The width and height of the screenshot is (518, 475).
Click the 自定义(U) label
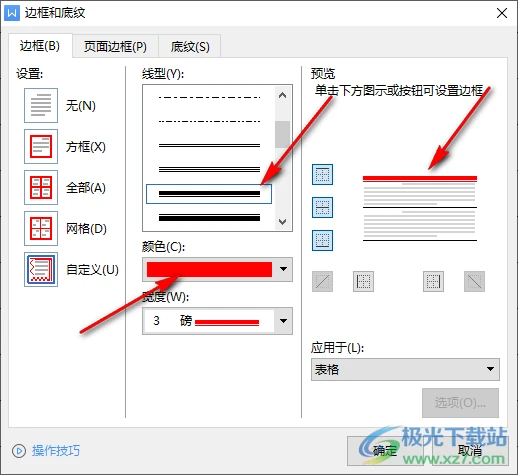(92, 270)
